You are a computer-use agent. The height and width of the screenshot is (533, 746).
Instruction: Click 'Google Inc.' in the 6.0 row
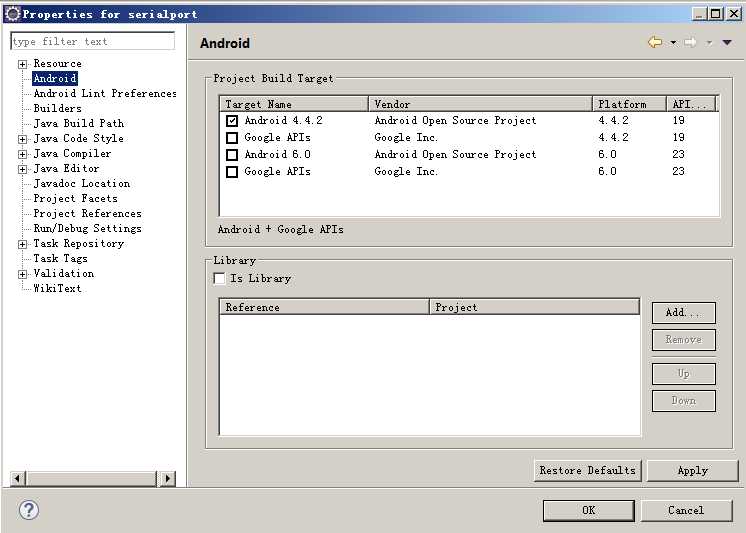click(406, 171)
